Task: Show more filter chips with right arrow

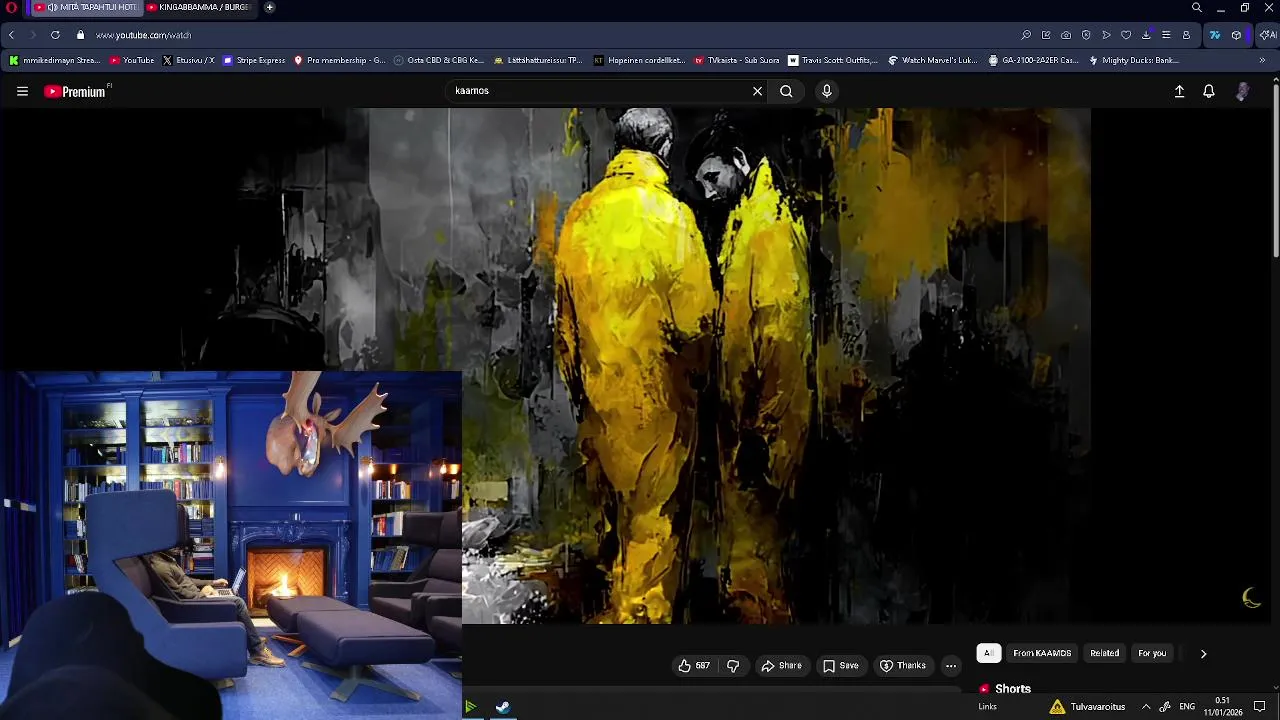Action: coord(1203,654)
